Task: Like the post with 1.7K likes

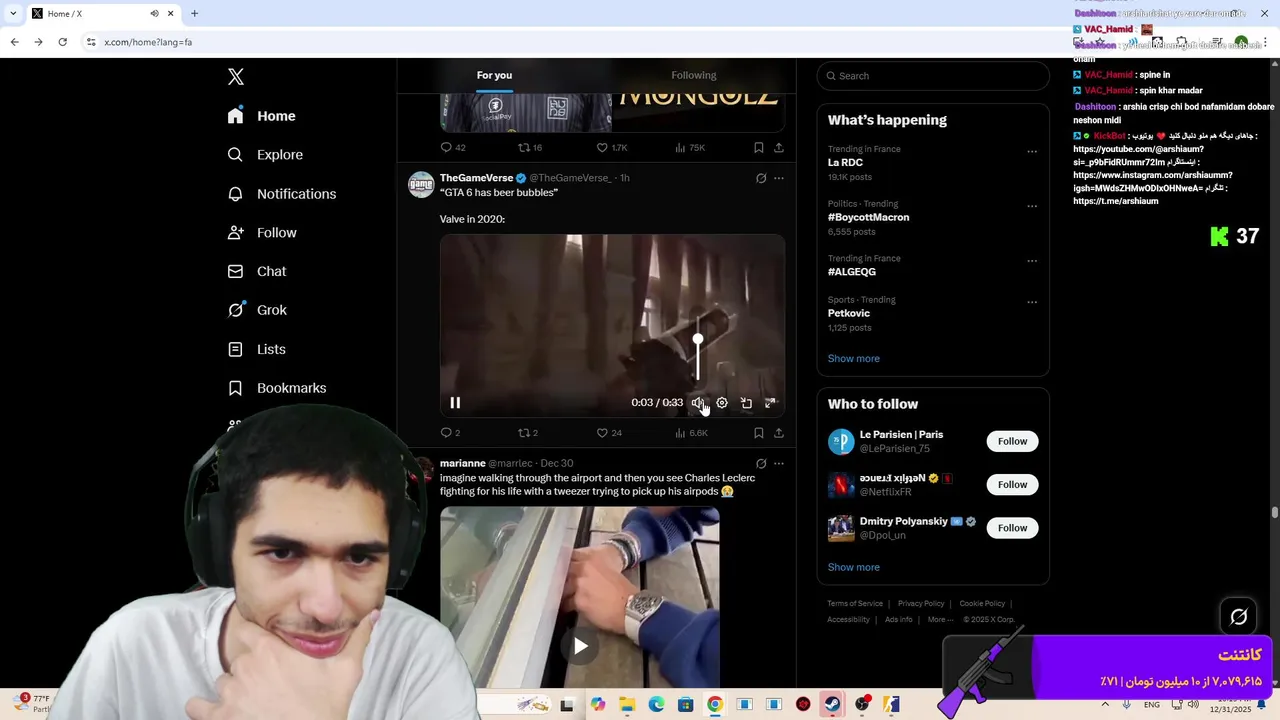Action: 612,147
